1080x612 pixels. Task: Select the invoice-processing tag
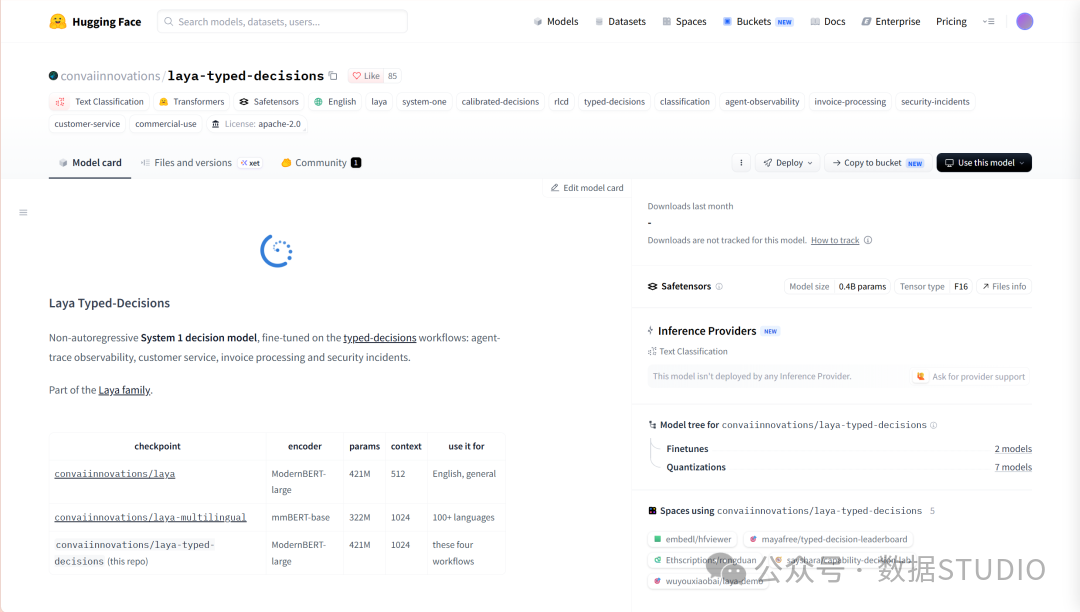850,102
